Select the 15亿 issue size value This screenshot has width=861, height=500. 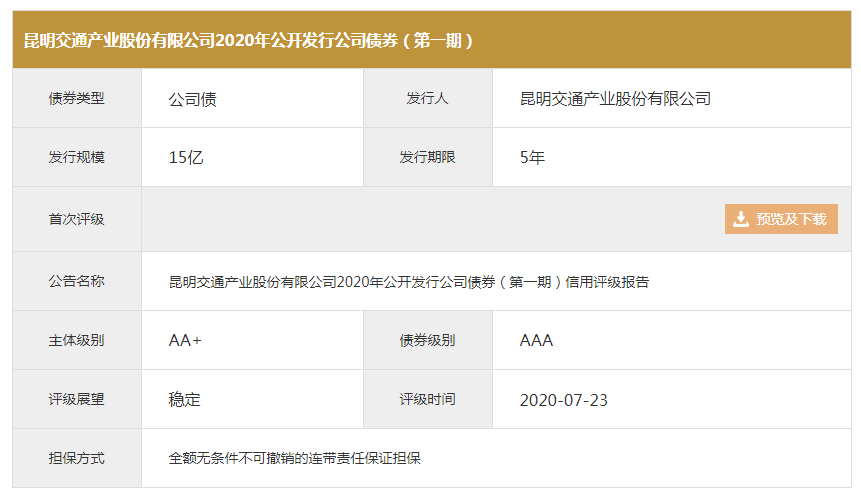click(x=187, y=158)
